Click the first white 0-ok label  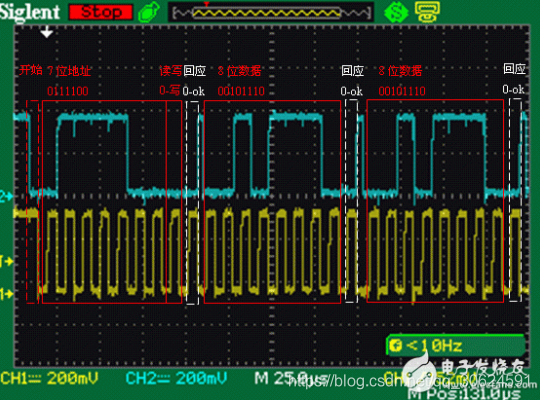coord(194,91)
